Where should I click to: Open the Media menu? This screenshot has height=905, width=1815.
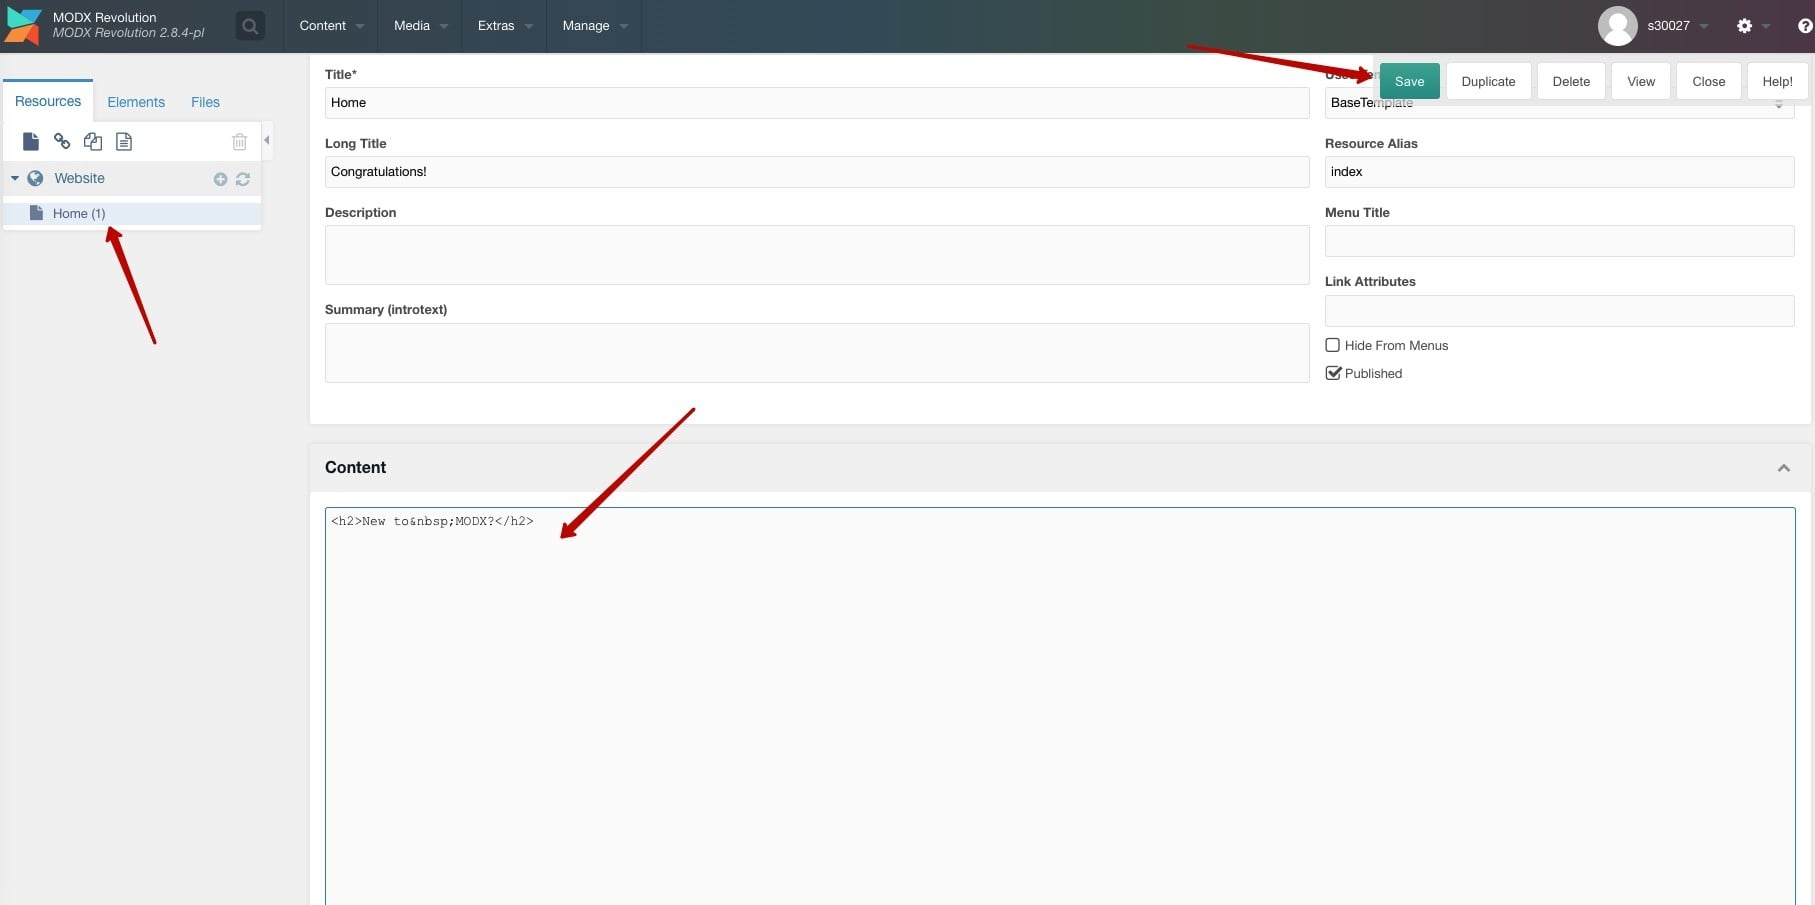tap(420, 26)
